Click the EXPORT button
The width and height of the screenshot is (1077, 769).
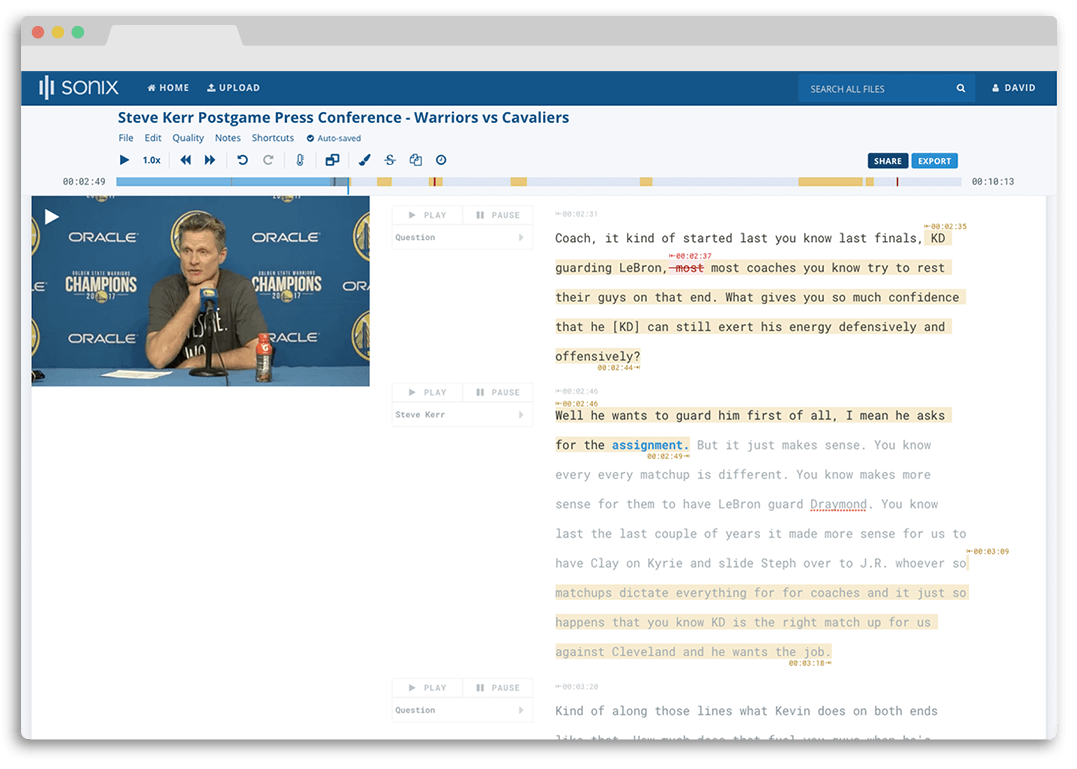tap(934, 160)
